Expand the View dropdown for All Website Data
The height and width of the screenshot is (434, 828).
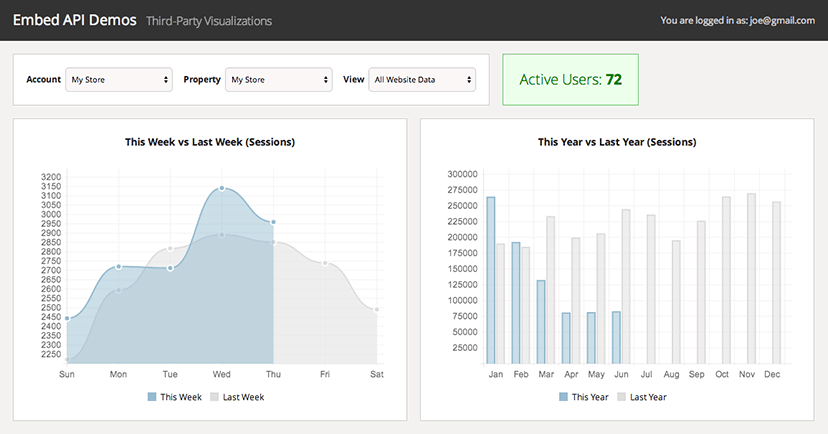421,79
